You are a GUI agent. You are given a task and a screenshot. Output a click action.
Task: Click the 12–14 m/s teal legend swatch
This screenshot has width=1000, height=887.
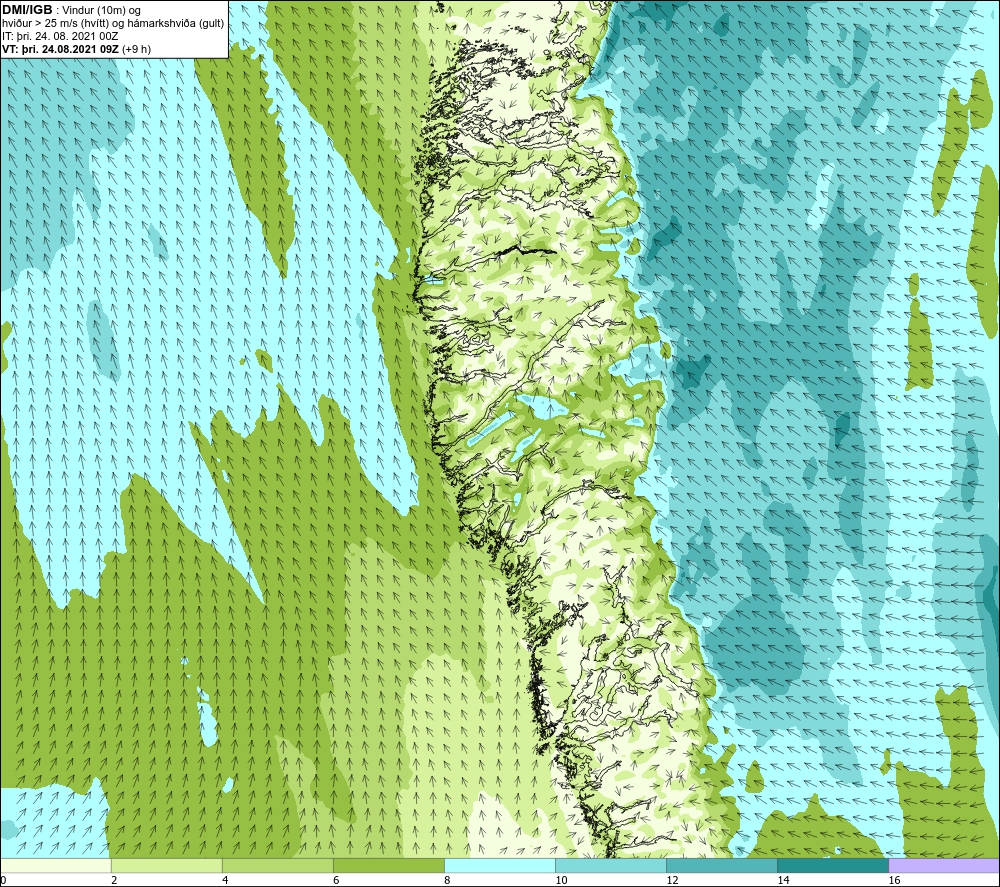click(722, 865)
